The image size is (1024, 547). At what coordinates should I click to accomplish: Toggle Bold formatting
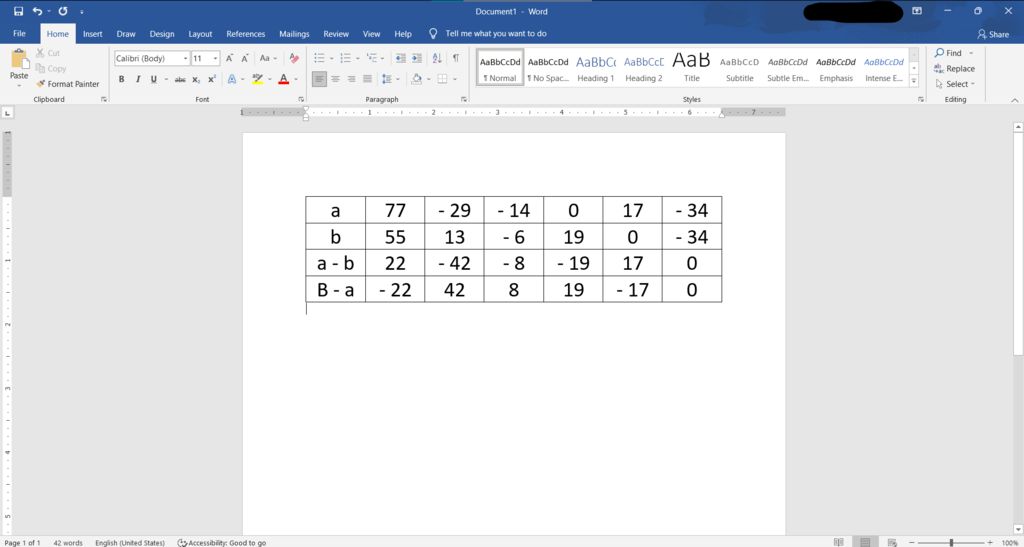(121, 79)
